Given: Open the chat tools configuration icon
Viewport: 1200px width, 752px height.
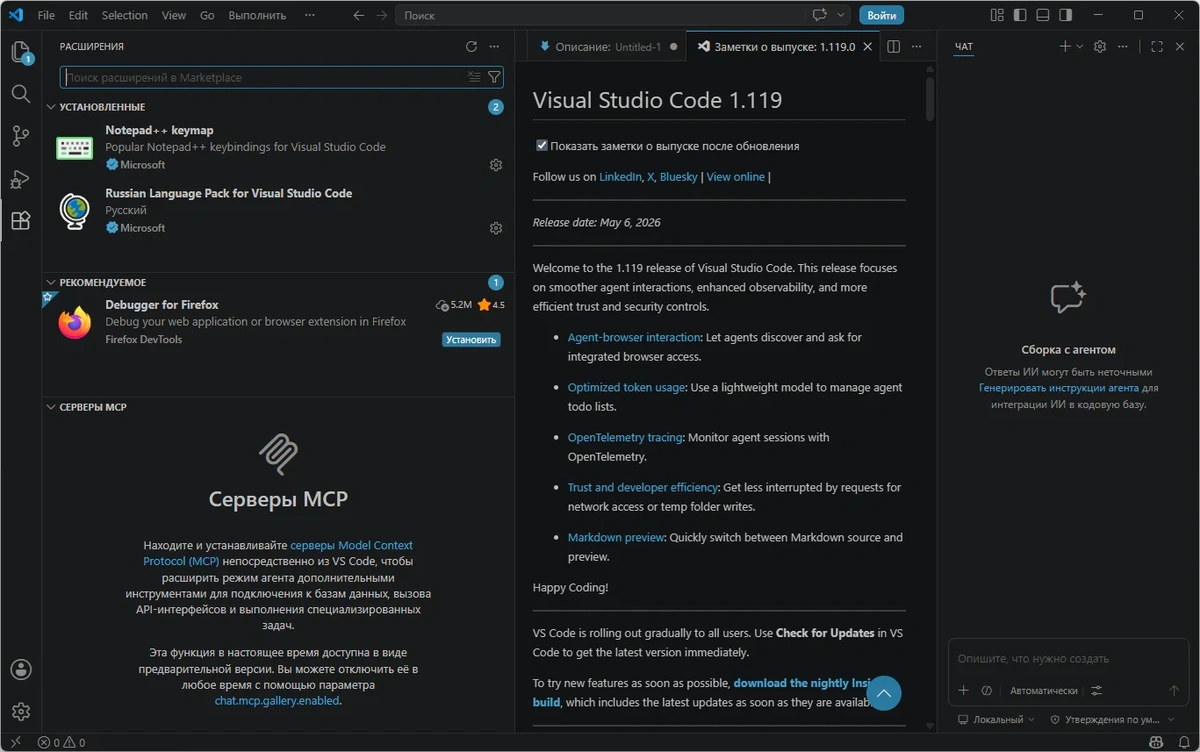Looking at the screenshot, I should click(1097, 690).
